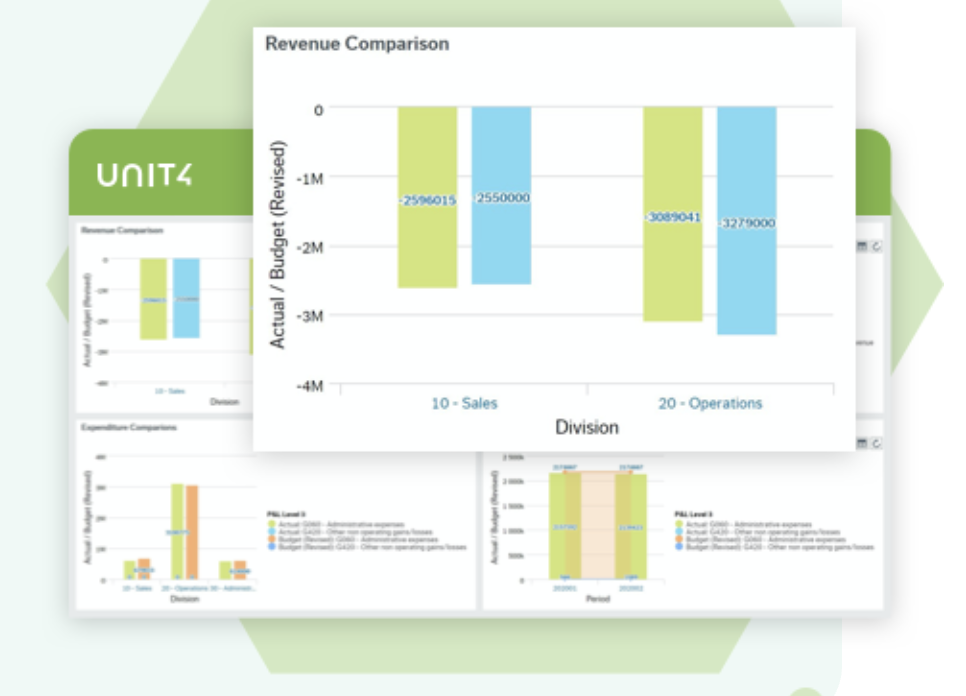Click the refresh icon on the Expenditure chart panel
Screen dimensions: 966x696
pyautogui.click(x=876, y=443)
